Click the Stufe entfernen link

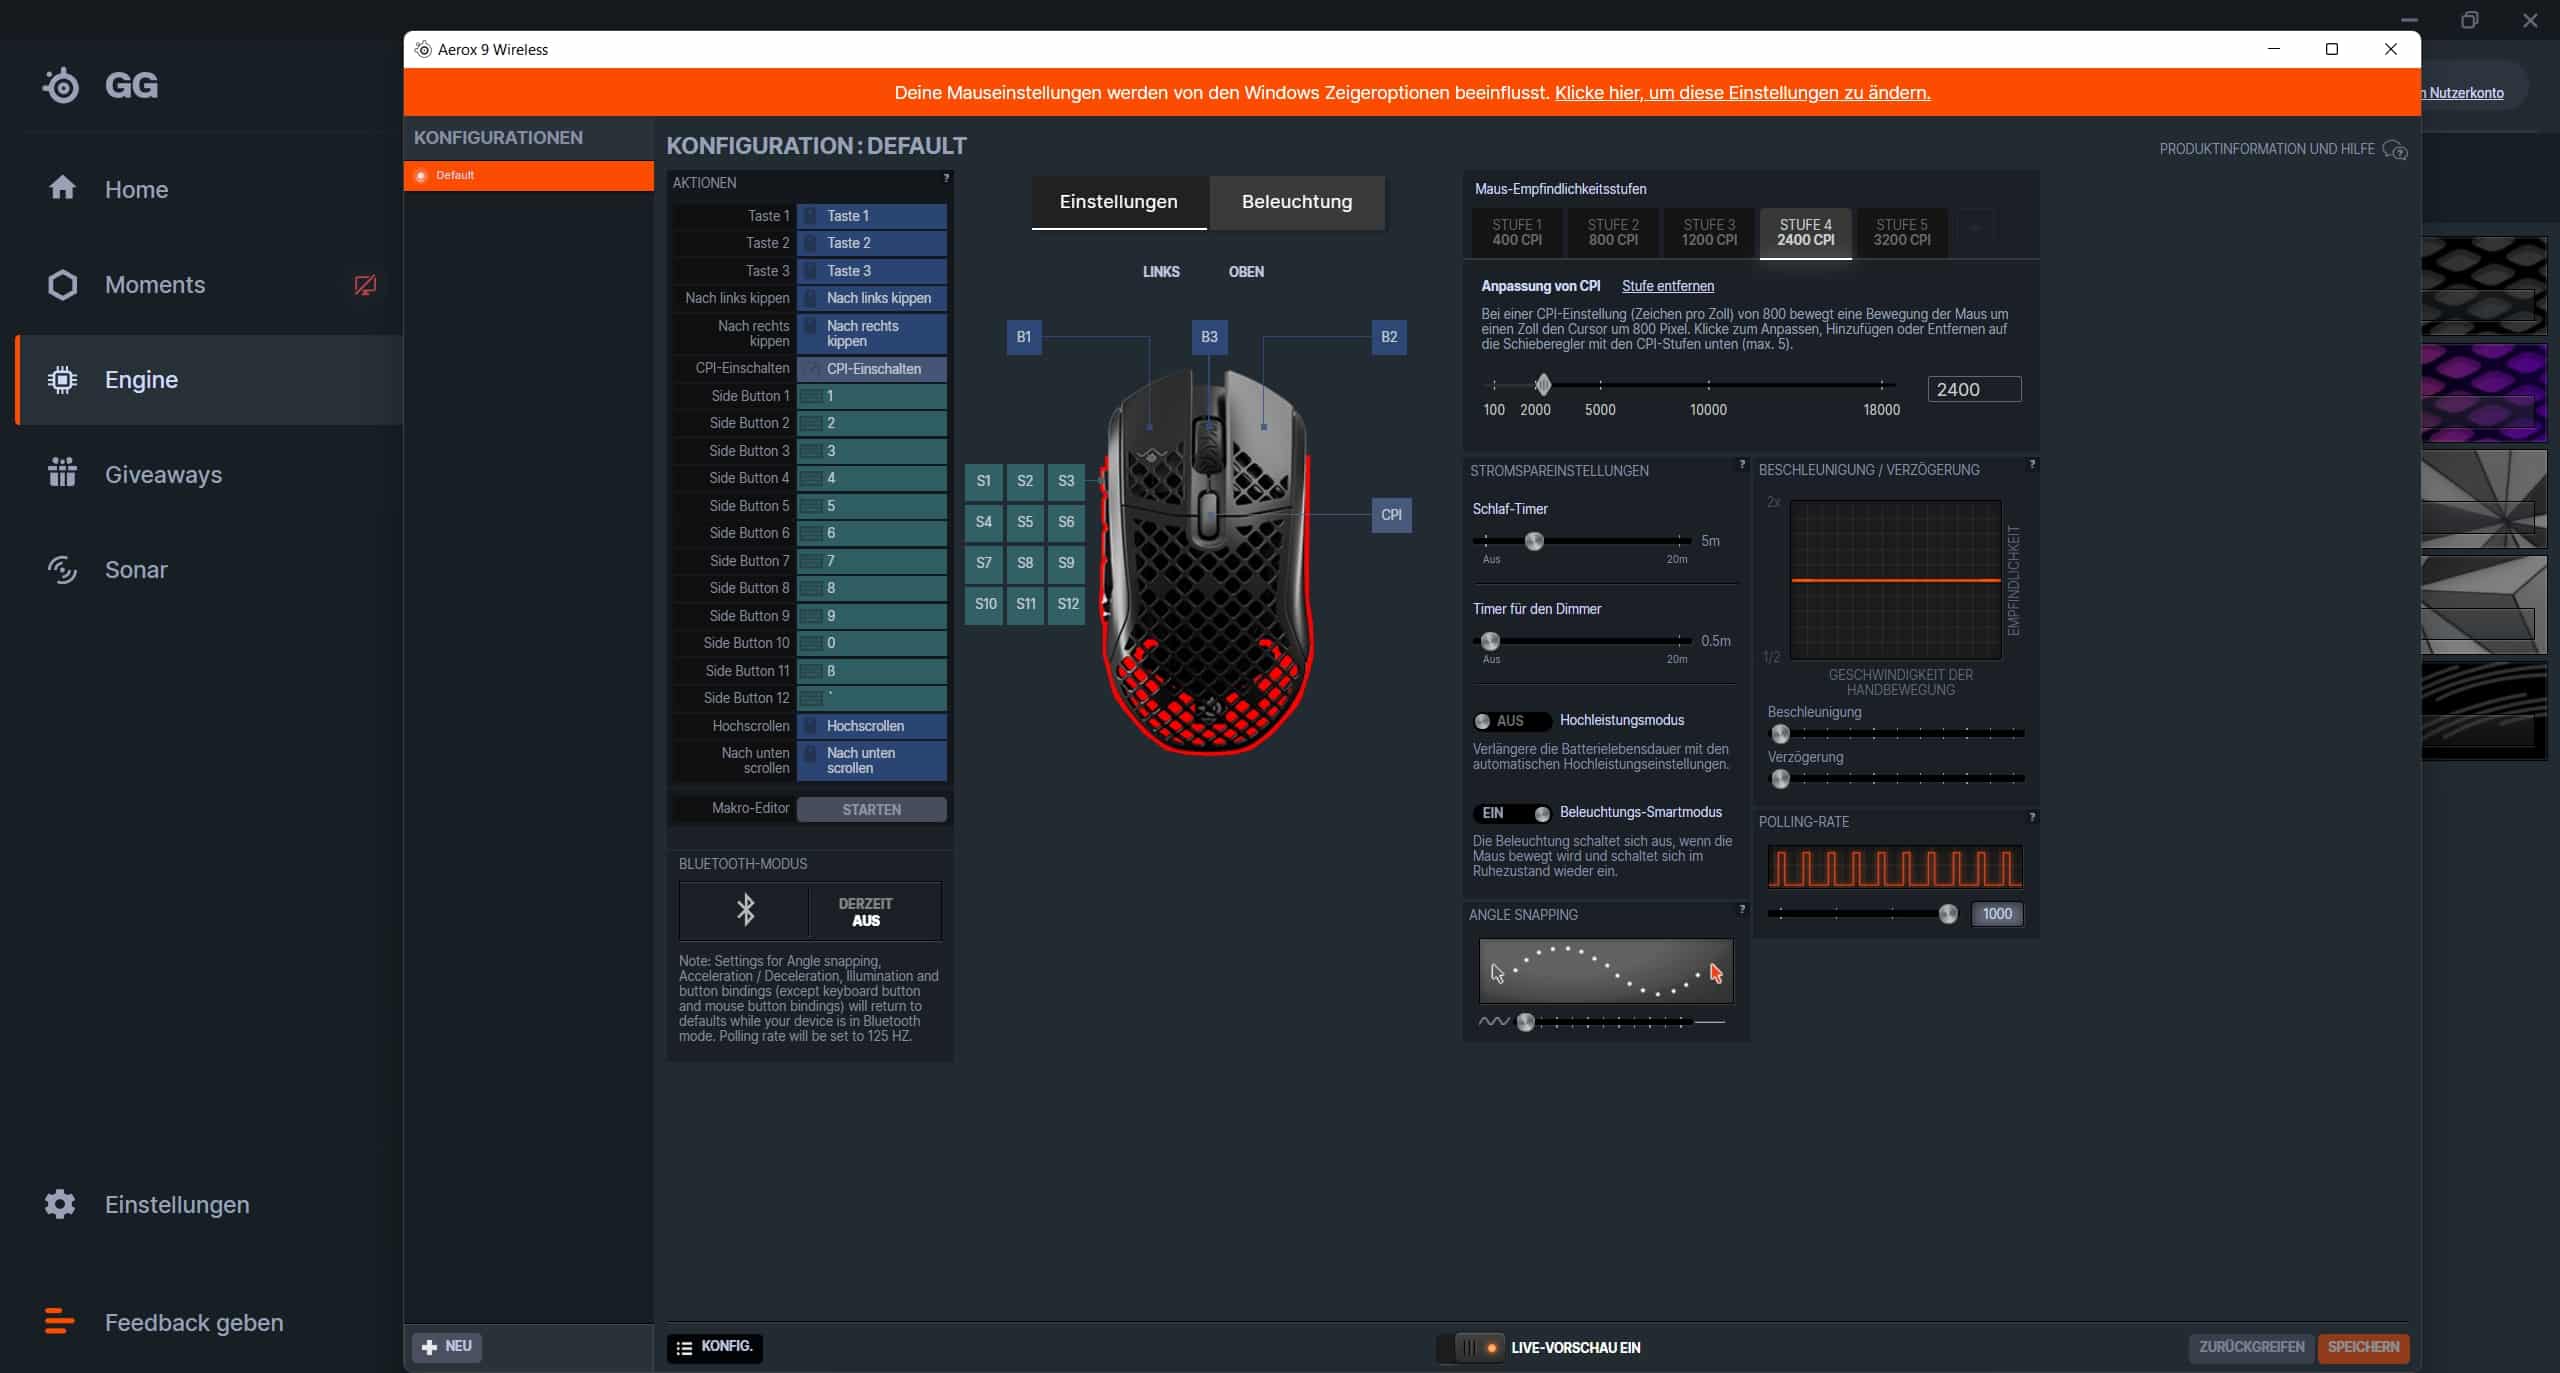coord(1667,286)
